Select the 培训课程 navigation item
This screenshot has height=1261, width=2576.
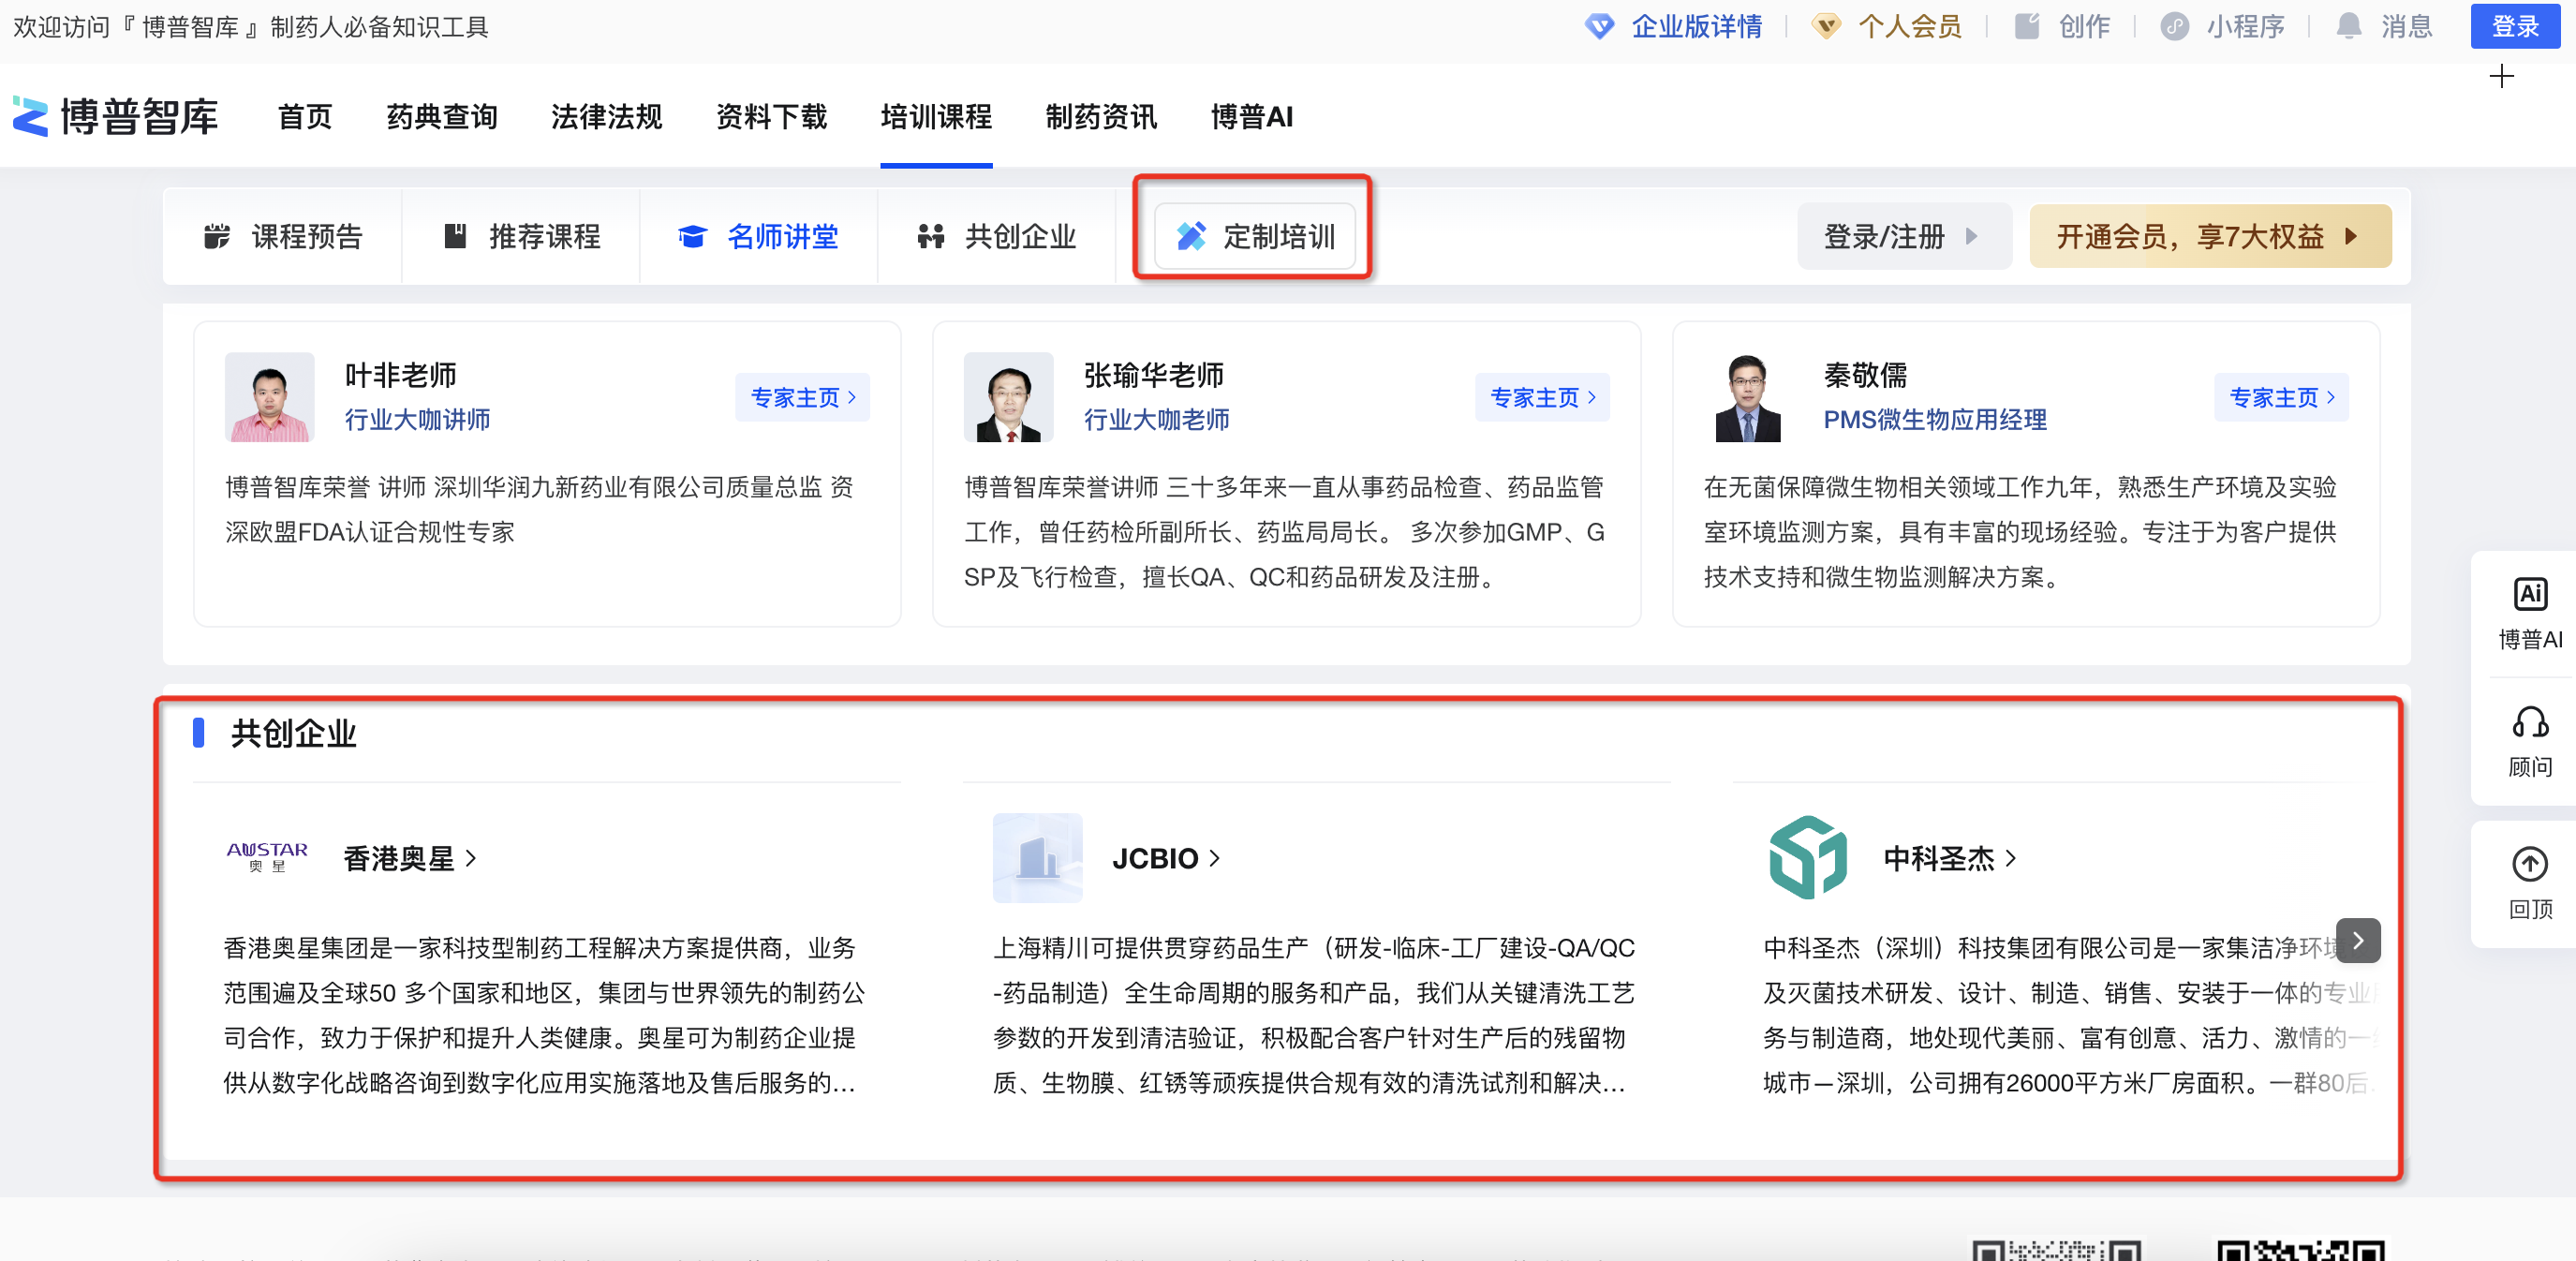(936, 117)
